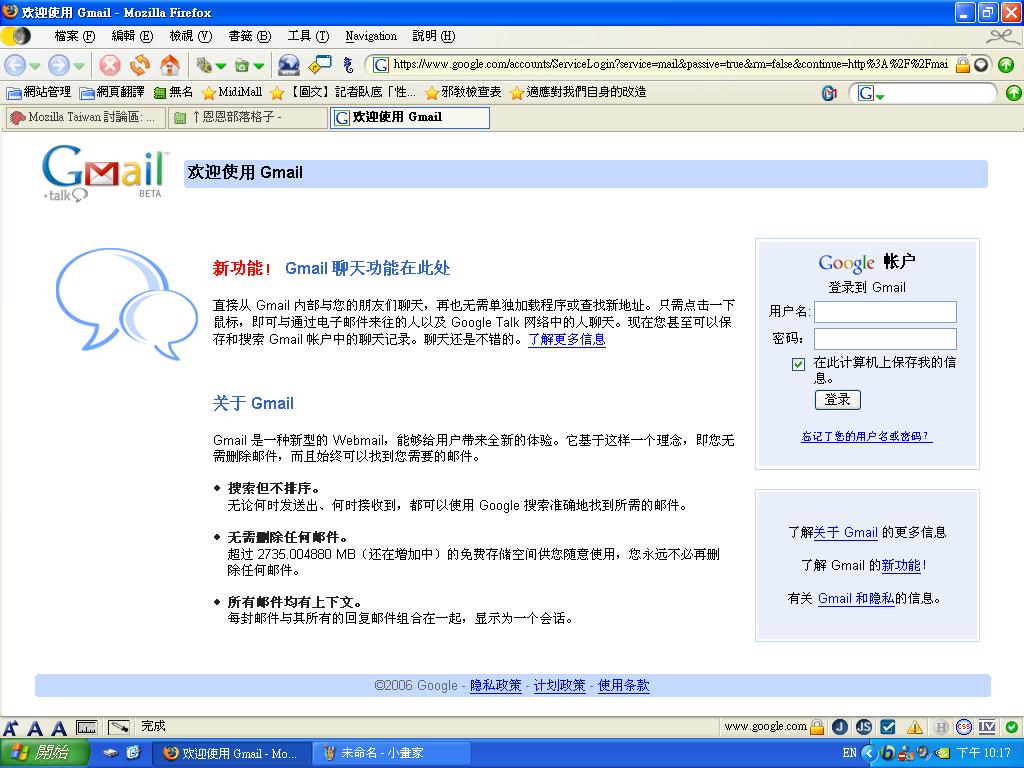Reload the page with the refresh icon

click(x=140, y=66)
